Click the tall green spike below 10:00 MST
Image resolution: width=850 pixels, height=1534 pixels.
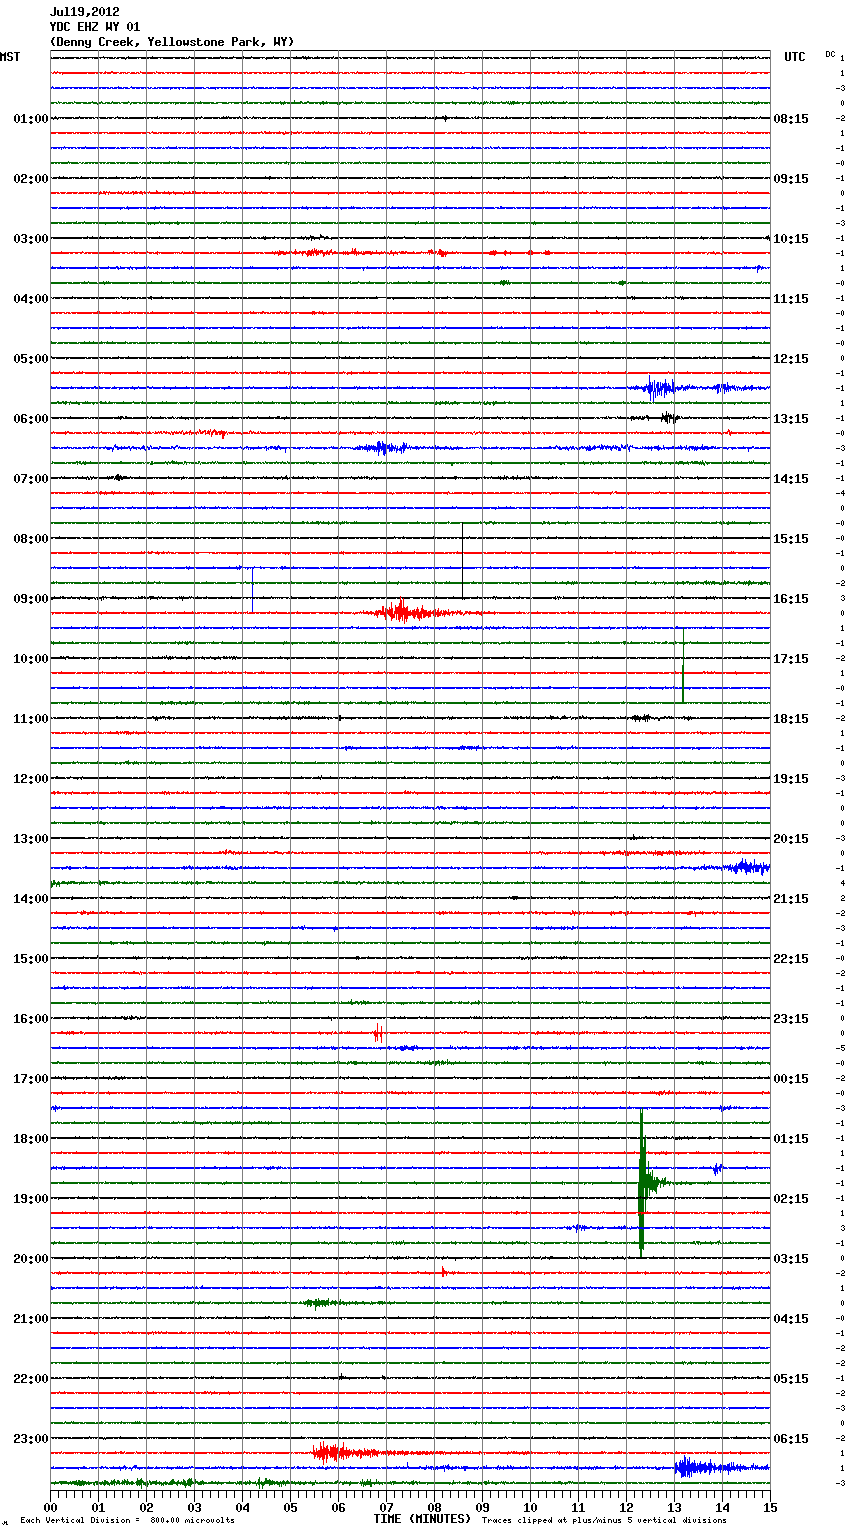point(683,670)
